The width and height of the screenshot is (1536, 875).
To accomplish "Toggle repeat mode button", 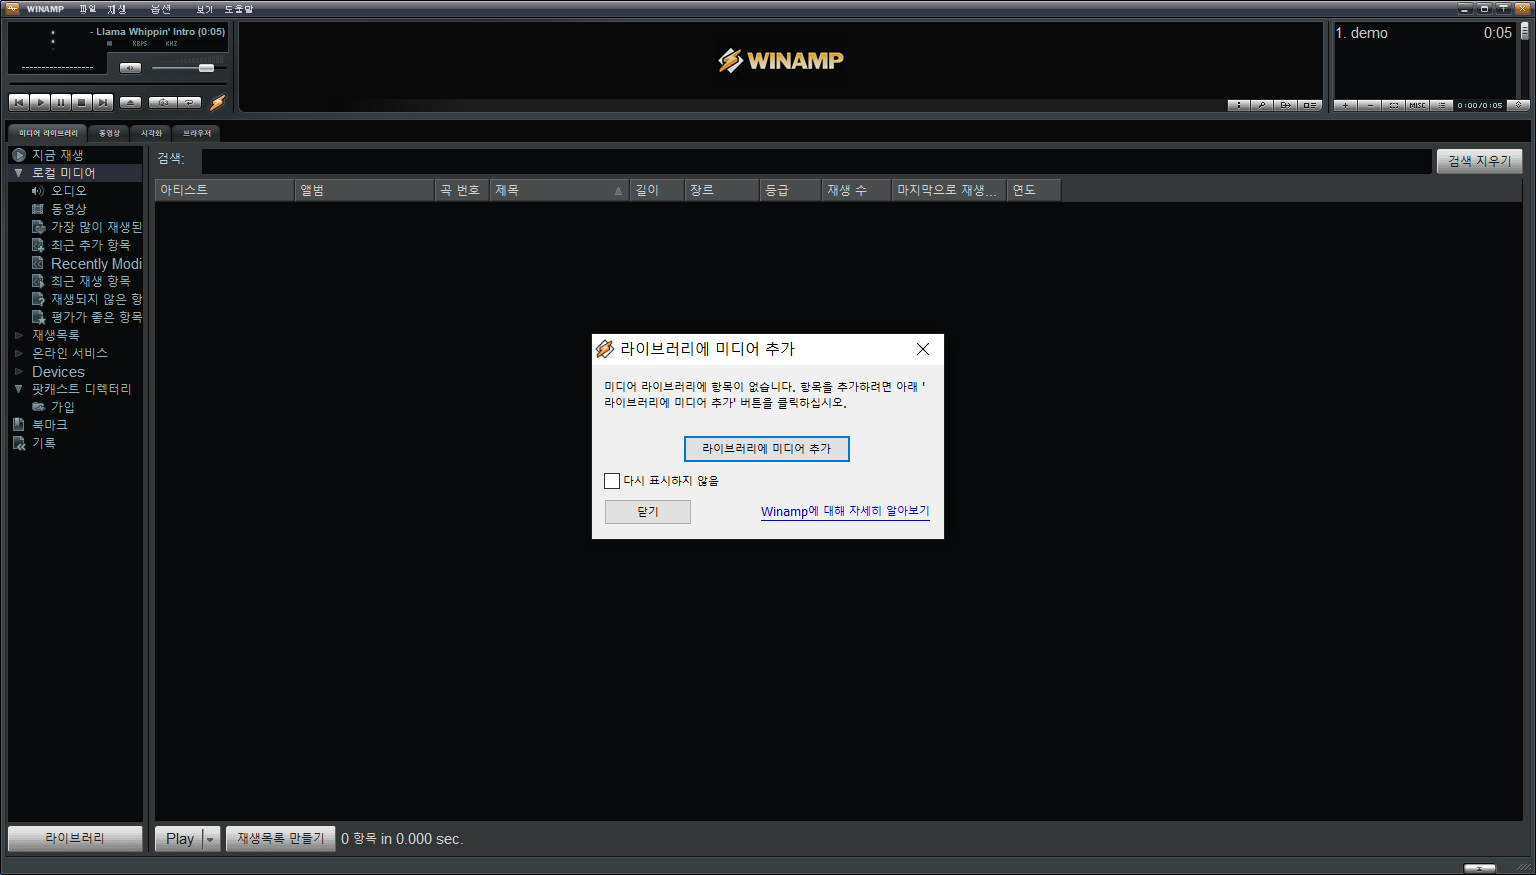I will (190, 102).
